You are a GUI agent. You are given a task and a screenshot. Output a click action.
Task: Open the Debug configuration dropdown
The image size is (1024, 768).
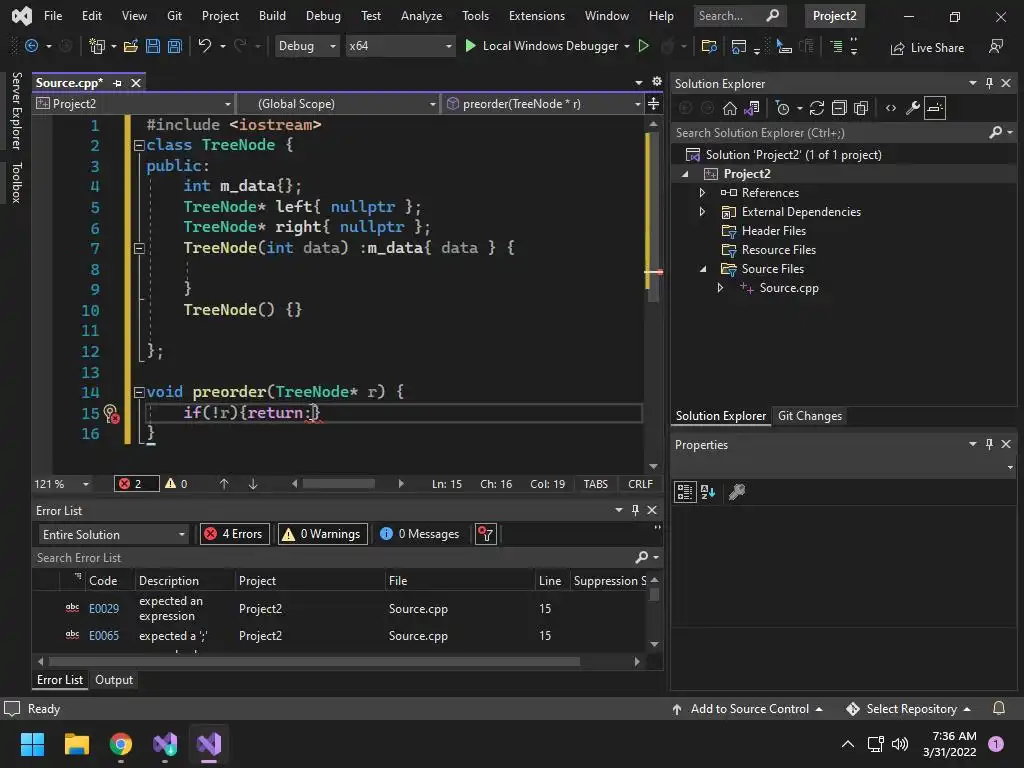click(x=306, y=46)
